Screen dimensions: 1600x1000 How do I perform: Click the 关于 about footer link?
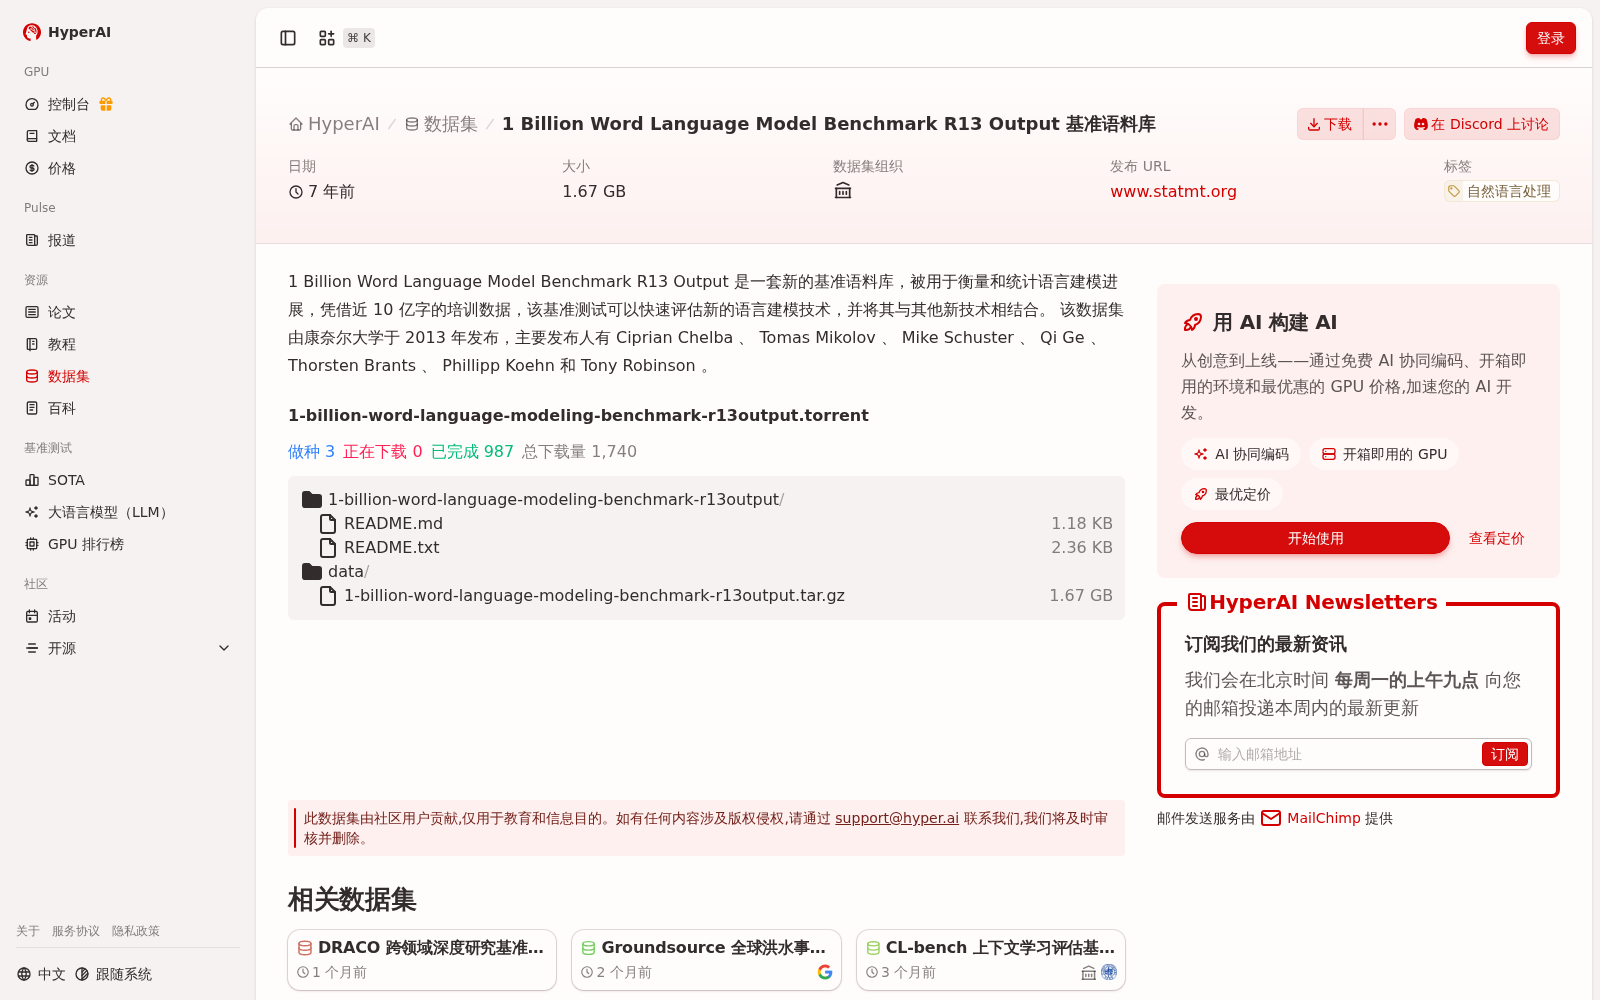click(28, 931)
